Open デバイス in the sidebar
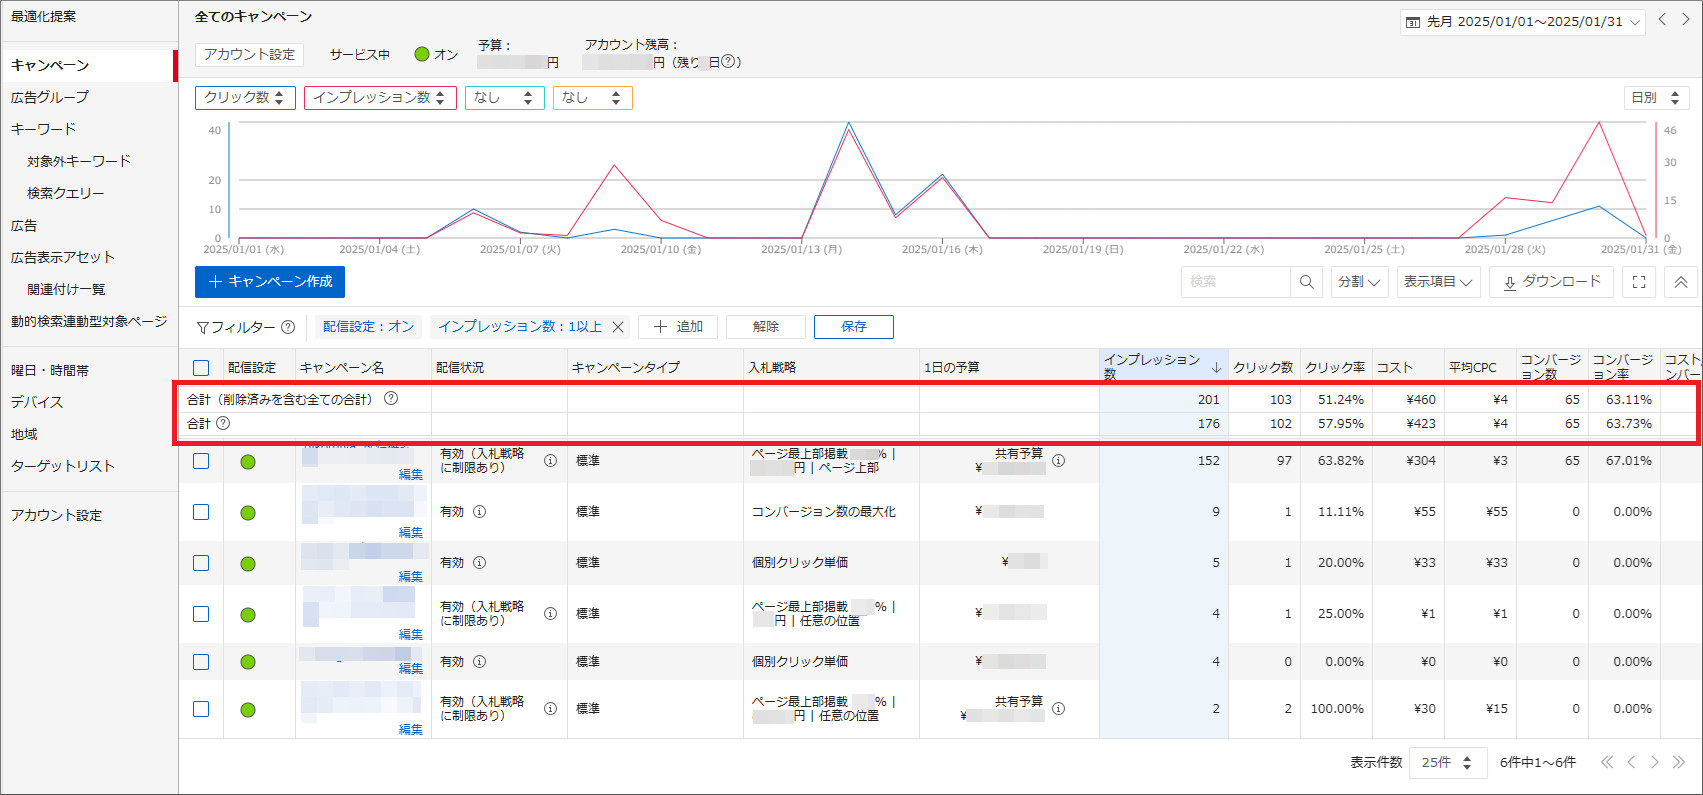 (37, 402)
